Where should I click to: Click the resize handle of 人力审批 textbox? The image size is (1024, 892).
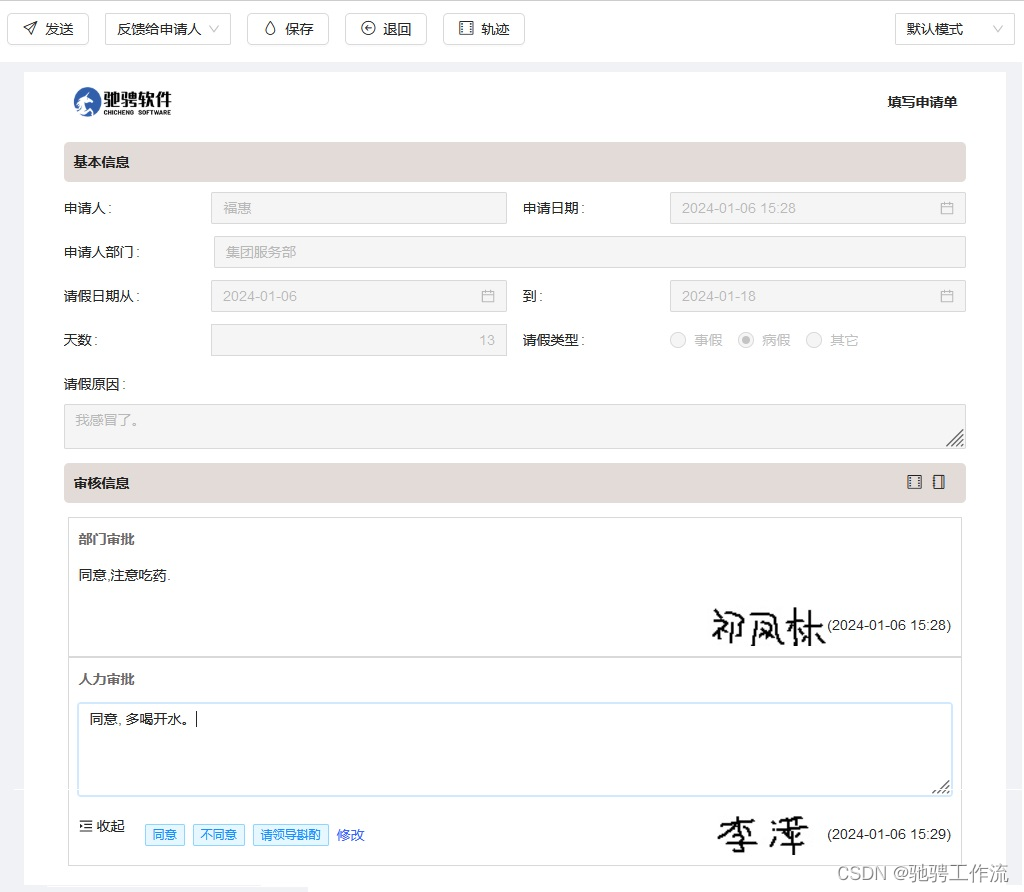[941, 786]
